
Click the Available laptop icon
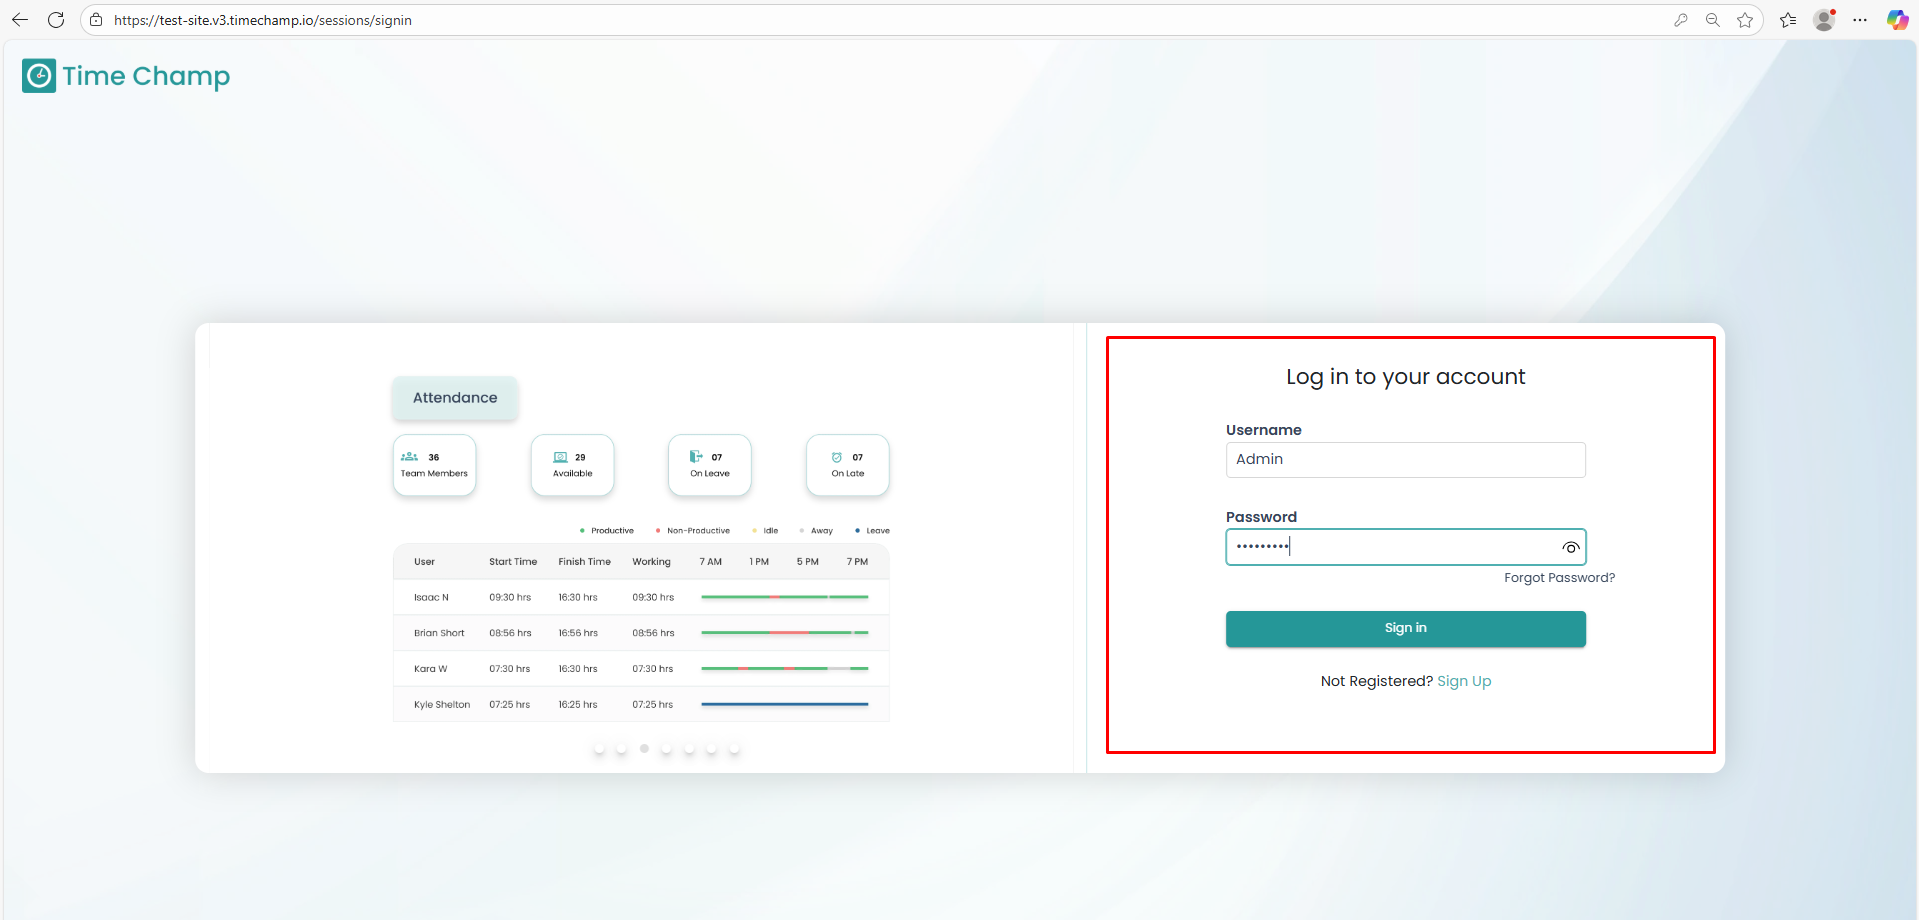(560, 457)
